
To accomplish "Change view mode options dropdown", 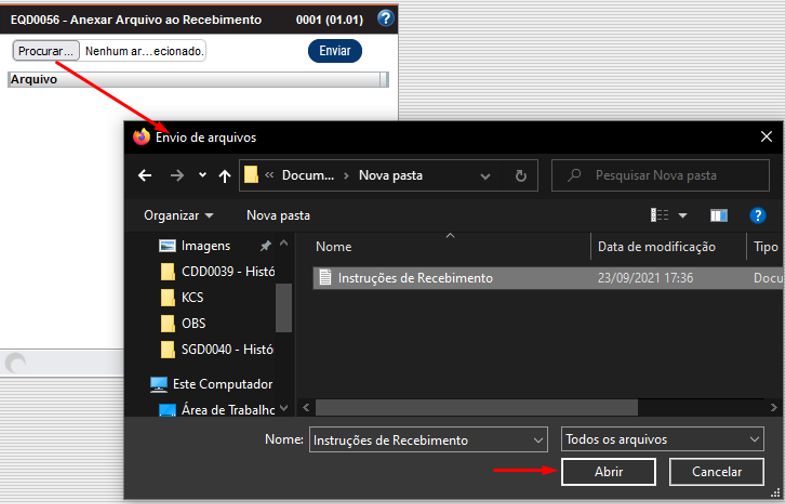I will tap(683, 215).
